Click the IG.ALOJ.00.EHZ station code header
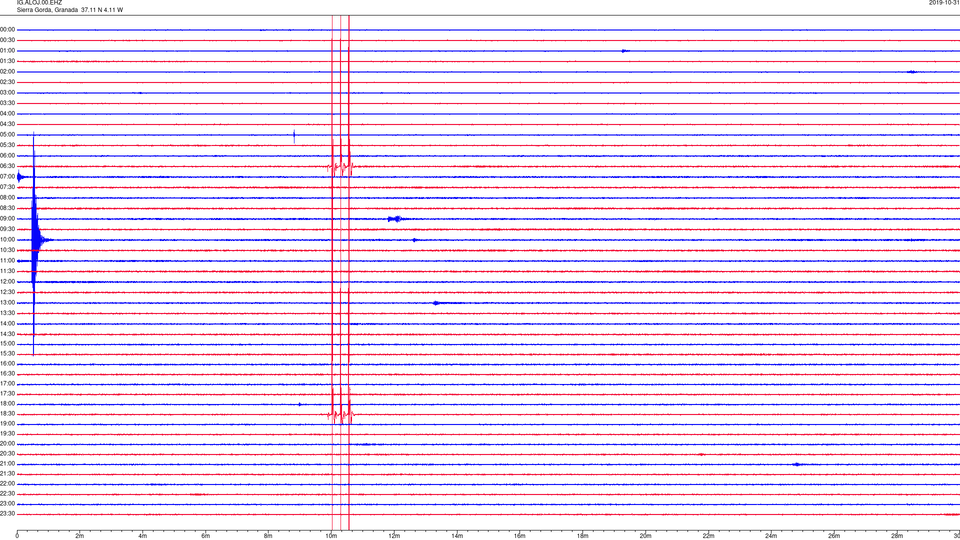Screen dimensions: 960x540 coord(39,3)
